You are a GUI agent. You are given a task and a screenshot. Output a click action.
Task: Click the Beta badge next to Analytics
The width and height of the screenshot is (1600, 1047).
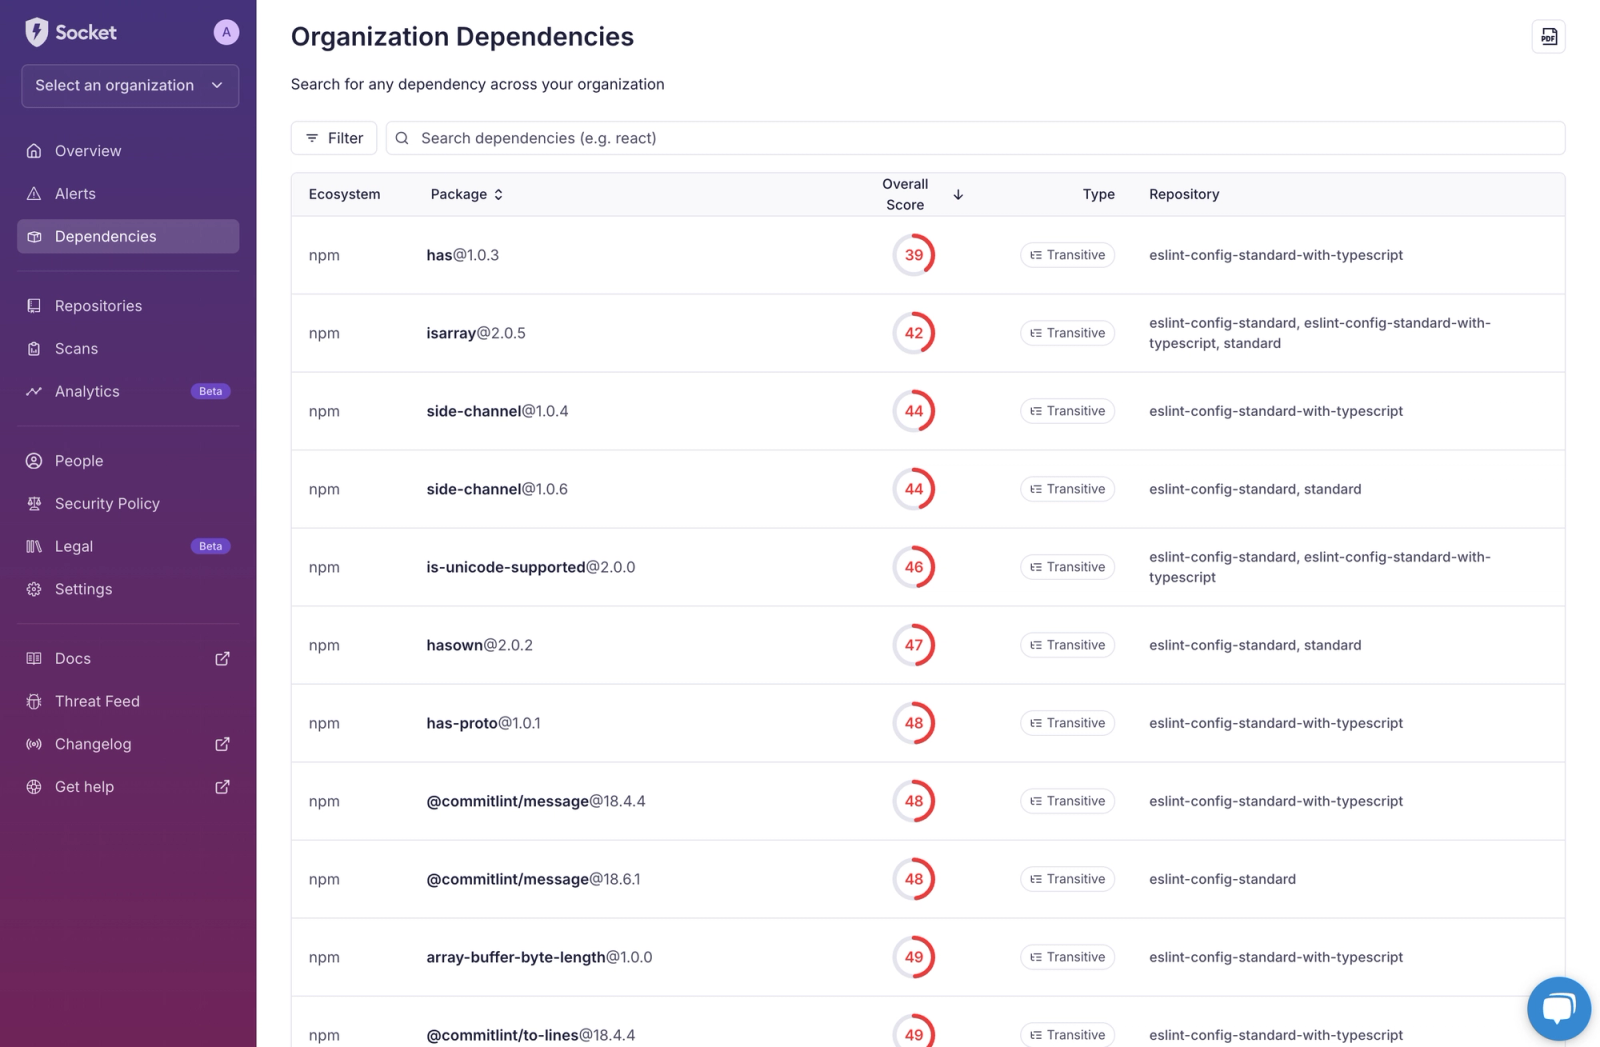pyautogui.click(x=210, y=391)
